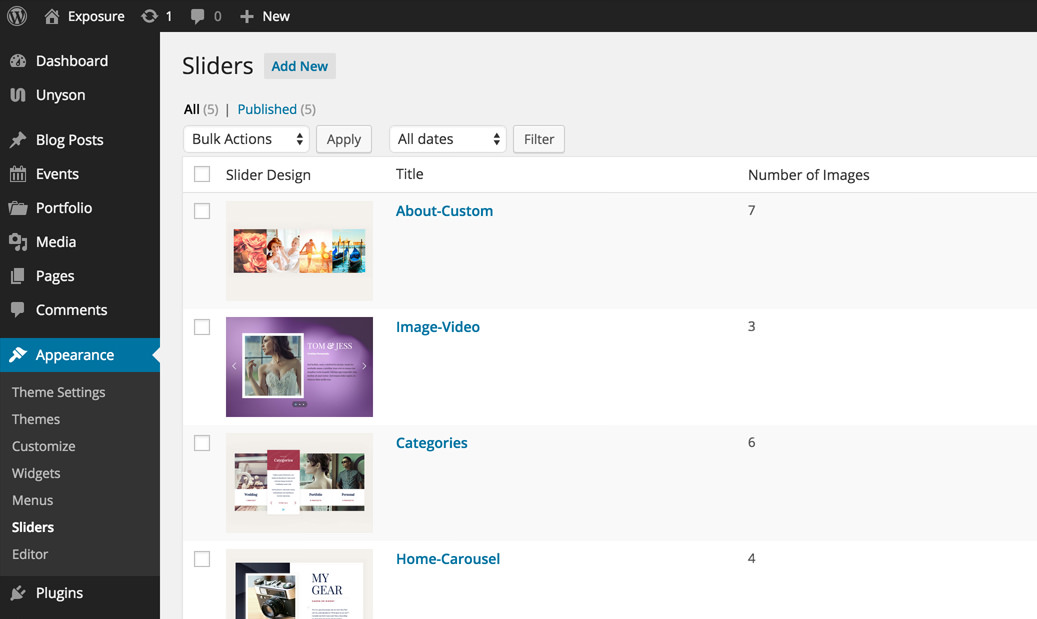
Task: Select Customize submenu item
Action: [x=44, y=446]
